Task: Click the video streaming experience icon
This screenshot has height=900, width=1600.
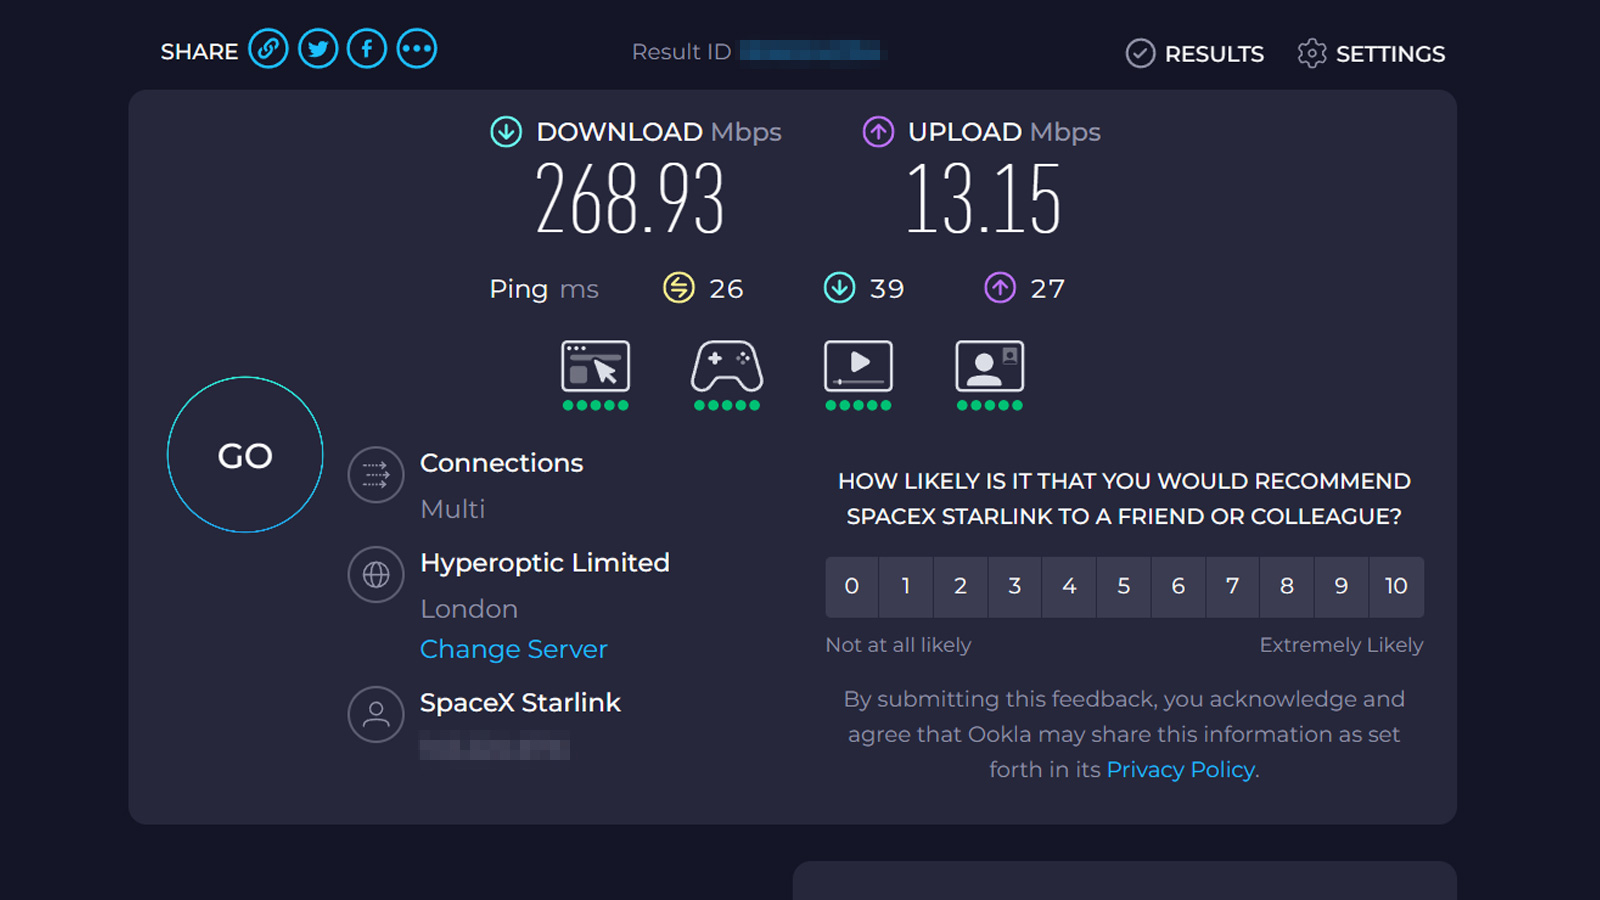Action: (x=858, y=367)
